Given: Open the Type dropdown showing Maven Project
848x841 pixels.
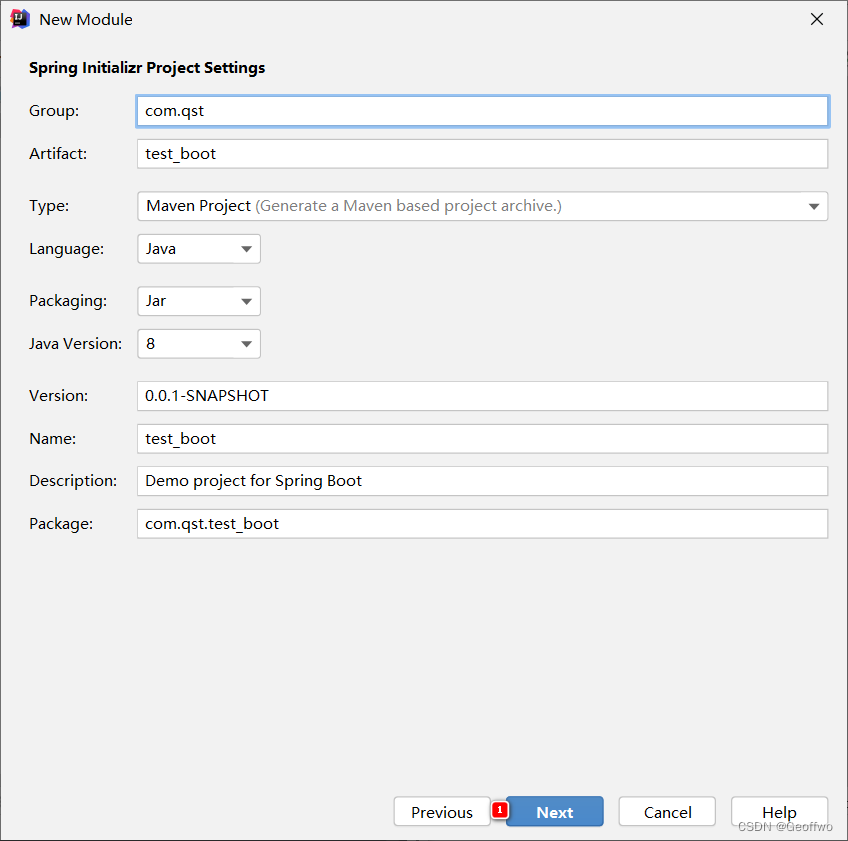Looking at the screenshot, I should coord(482,206).
